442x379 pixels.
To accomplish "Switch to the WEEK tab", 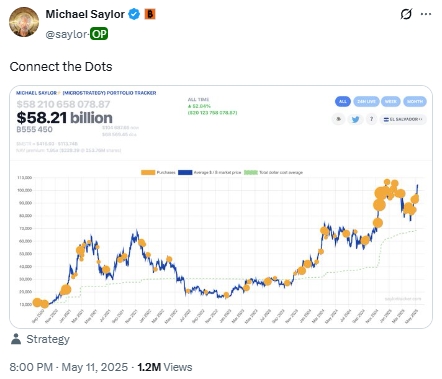I will (391, 101).
